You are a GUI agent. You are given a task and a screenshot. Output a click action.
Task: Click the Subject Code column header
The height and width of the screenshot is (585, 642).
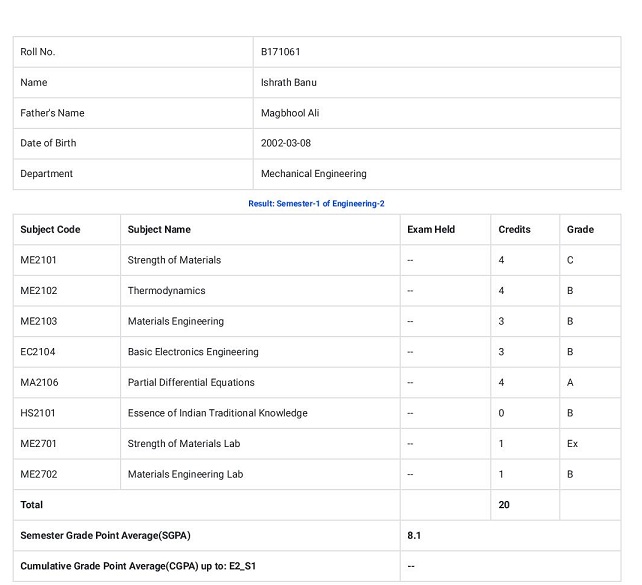(x=50, y=230)
